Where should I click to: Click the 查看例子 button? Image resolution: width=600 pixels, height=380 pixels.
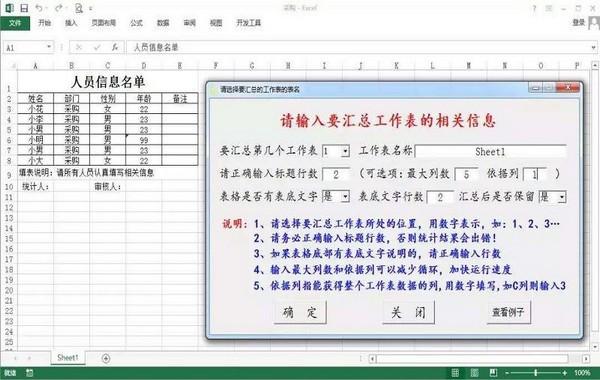(508, 312)
